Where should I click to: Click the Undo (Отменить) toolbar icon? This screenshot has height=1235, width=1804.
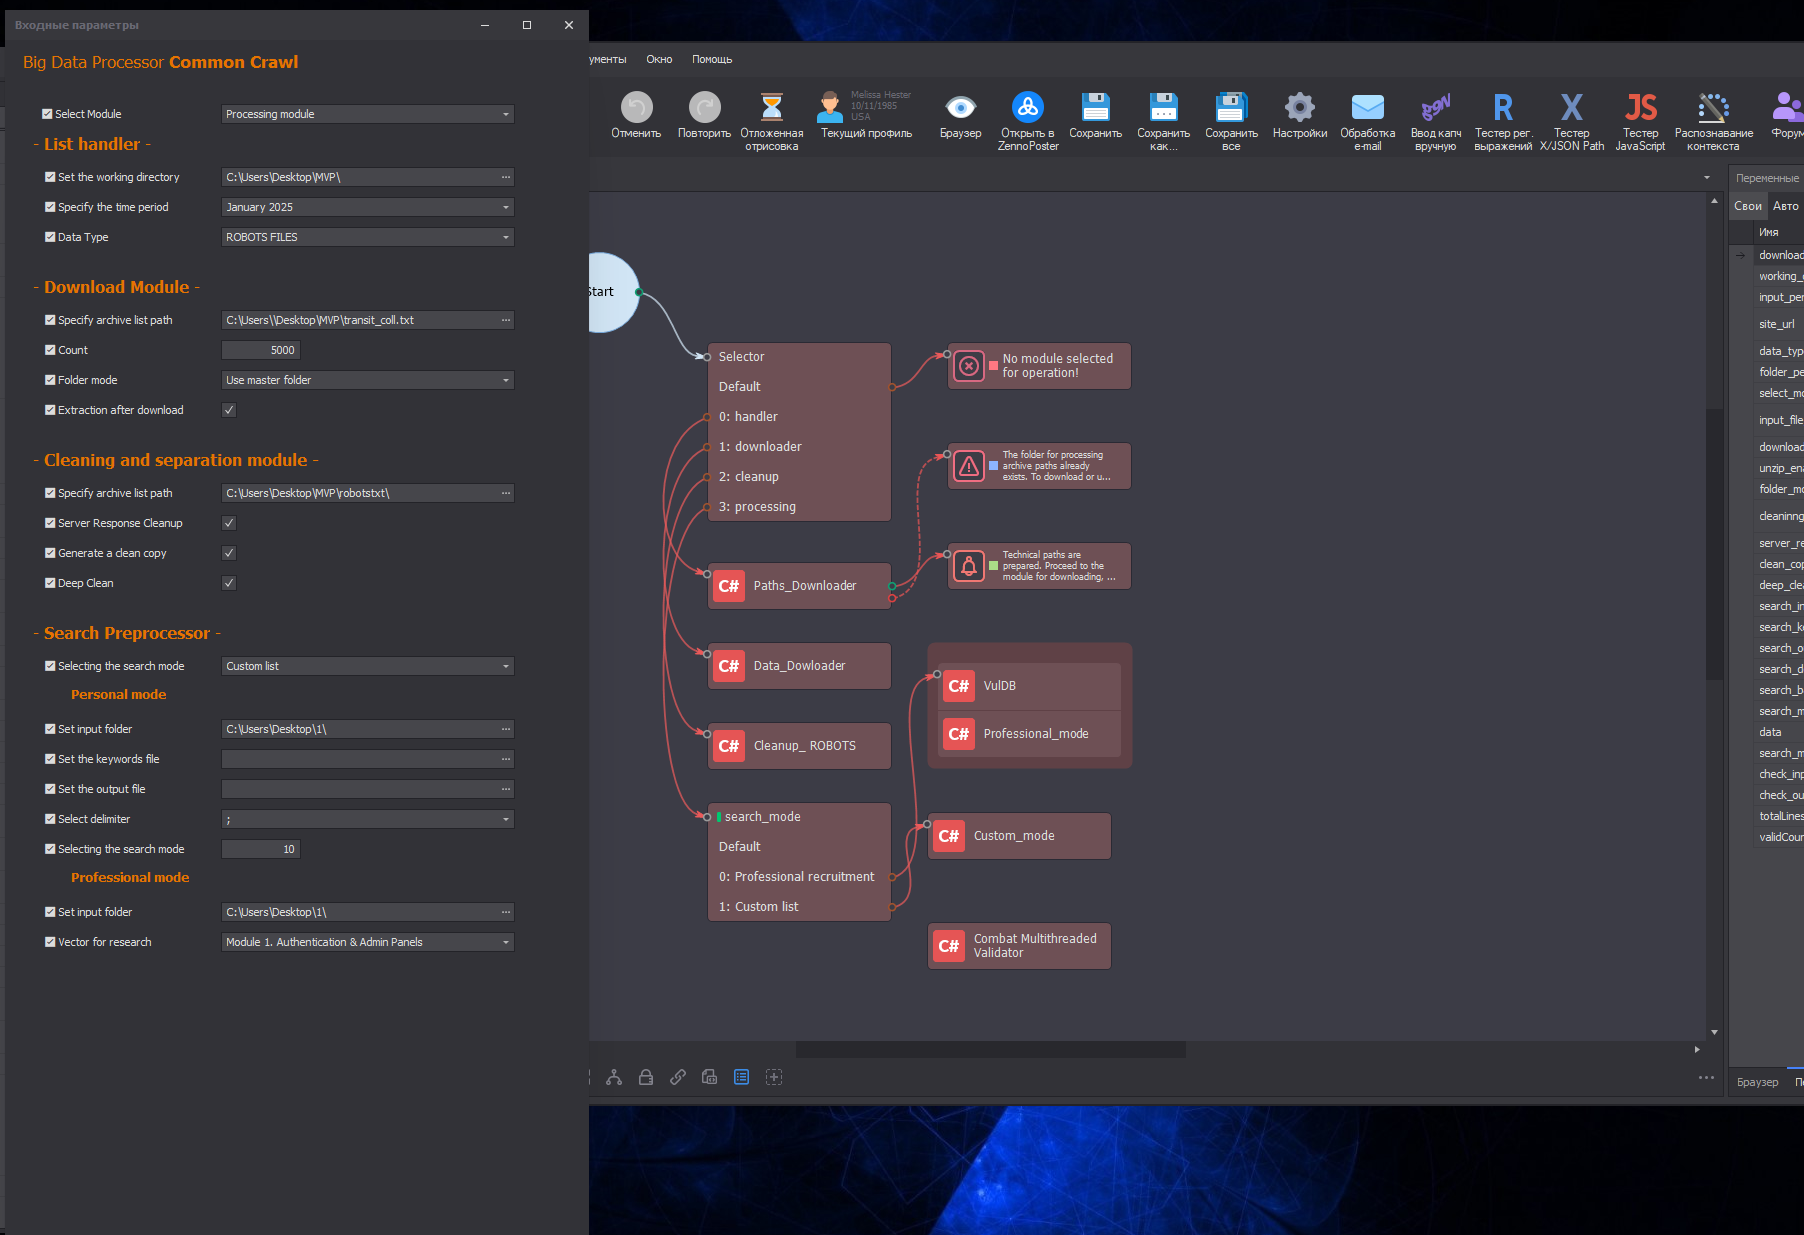pos(636,108)
